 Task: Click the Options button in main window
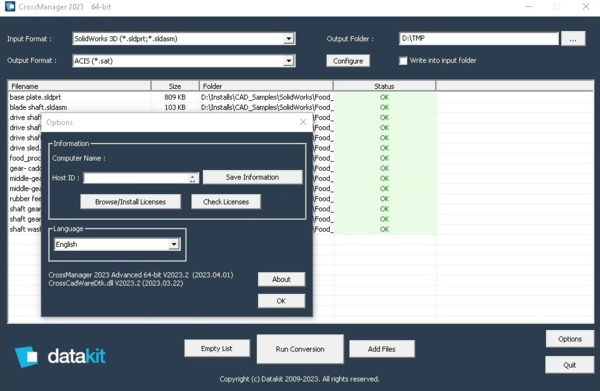click(x=570, y=339)
